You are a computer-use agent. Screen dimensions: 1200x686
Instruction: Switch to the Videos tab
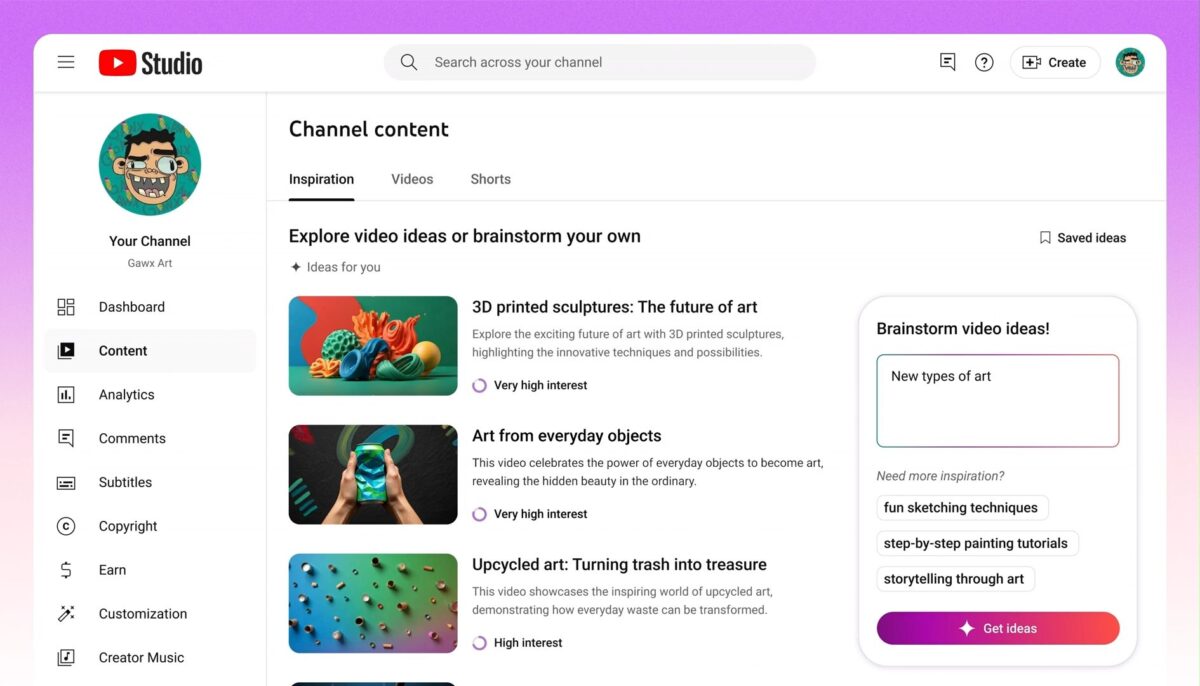click(x=412, y=179)
